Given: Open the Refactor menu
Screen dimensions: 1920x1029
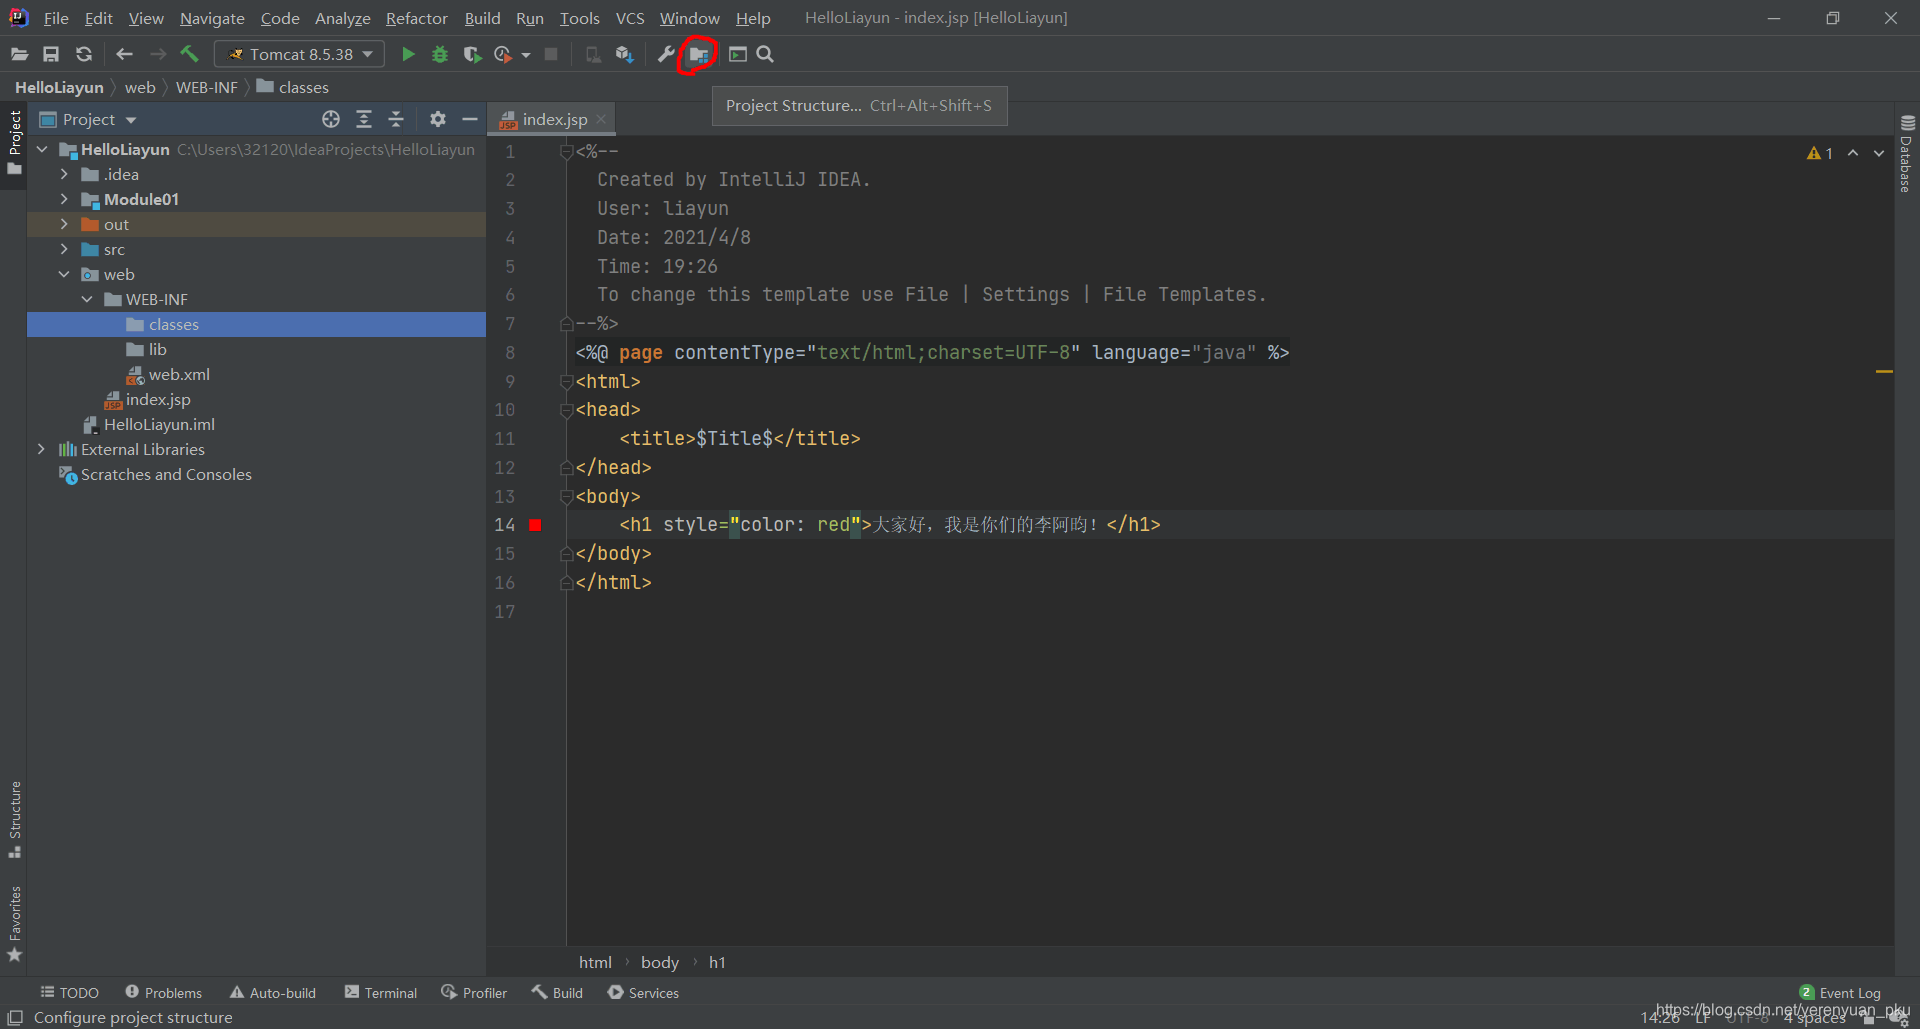Looking at the screenshot, I should point(417,18).
